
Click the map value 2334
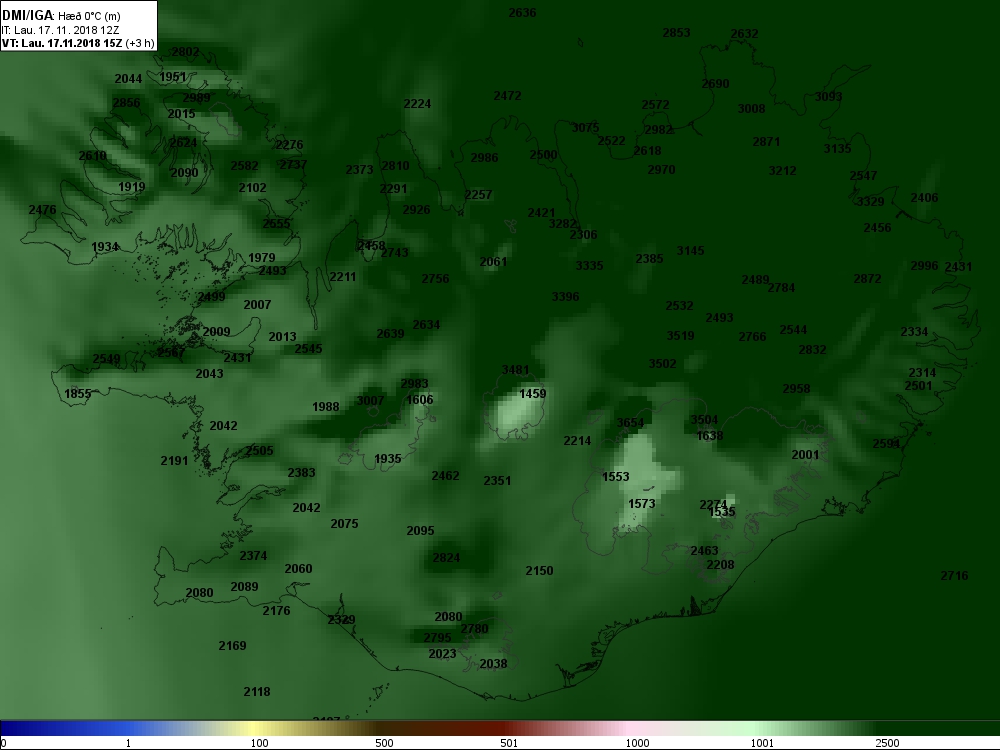click(914, 332)
